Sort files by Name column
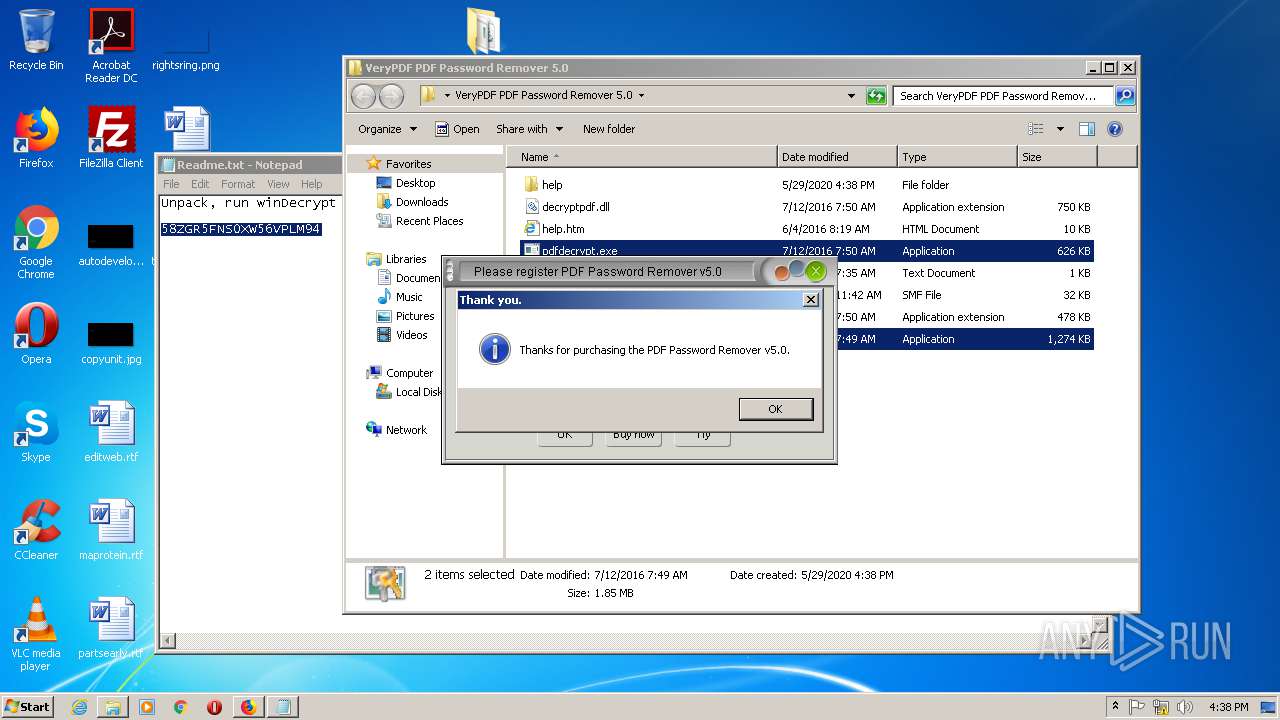The height and width of the screenshot is (720, 1280). click(x=642, y=157)
